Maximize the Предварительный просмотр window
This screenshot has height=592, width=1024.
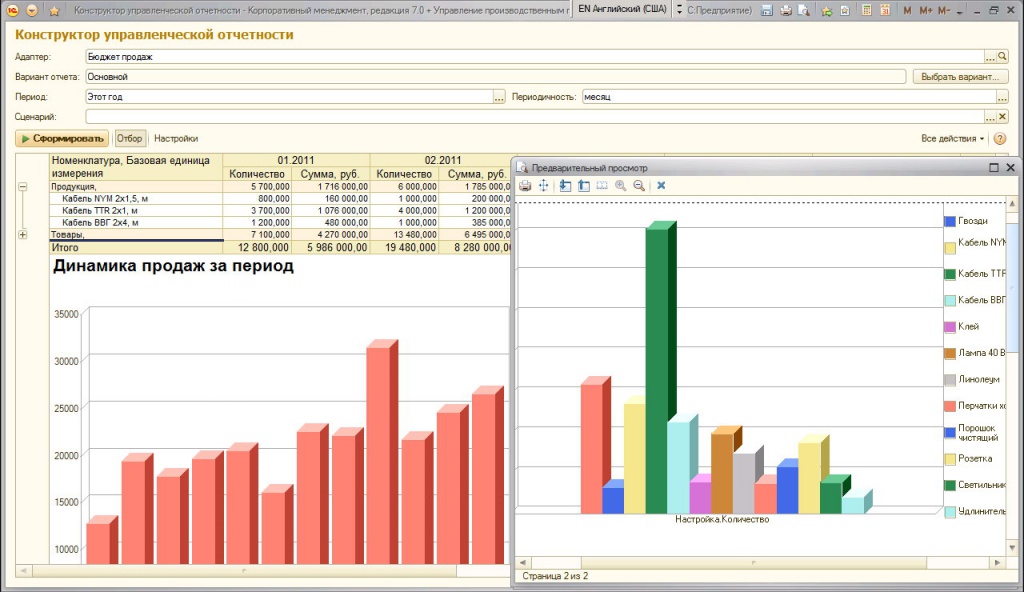[994, 167]
